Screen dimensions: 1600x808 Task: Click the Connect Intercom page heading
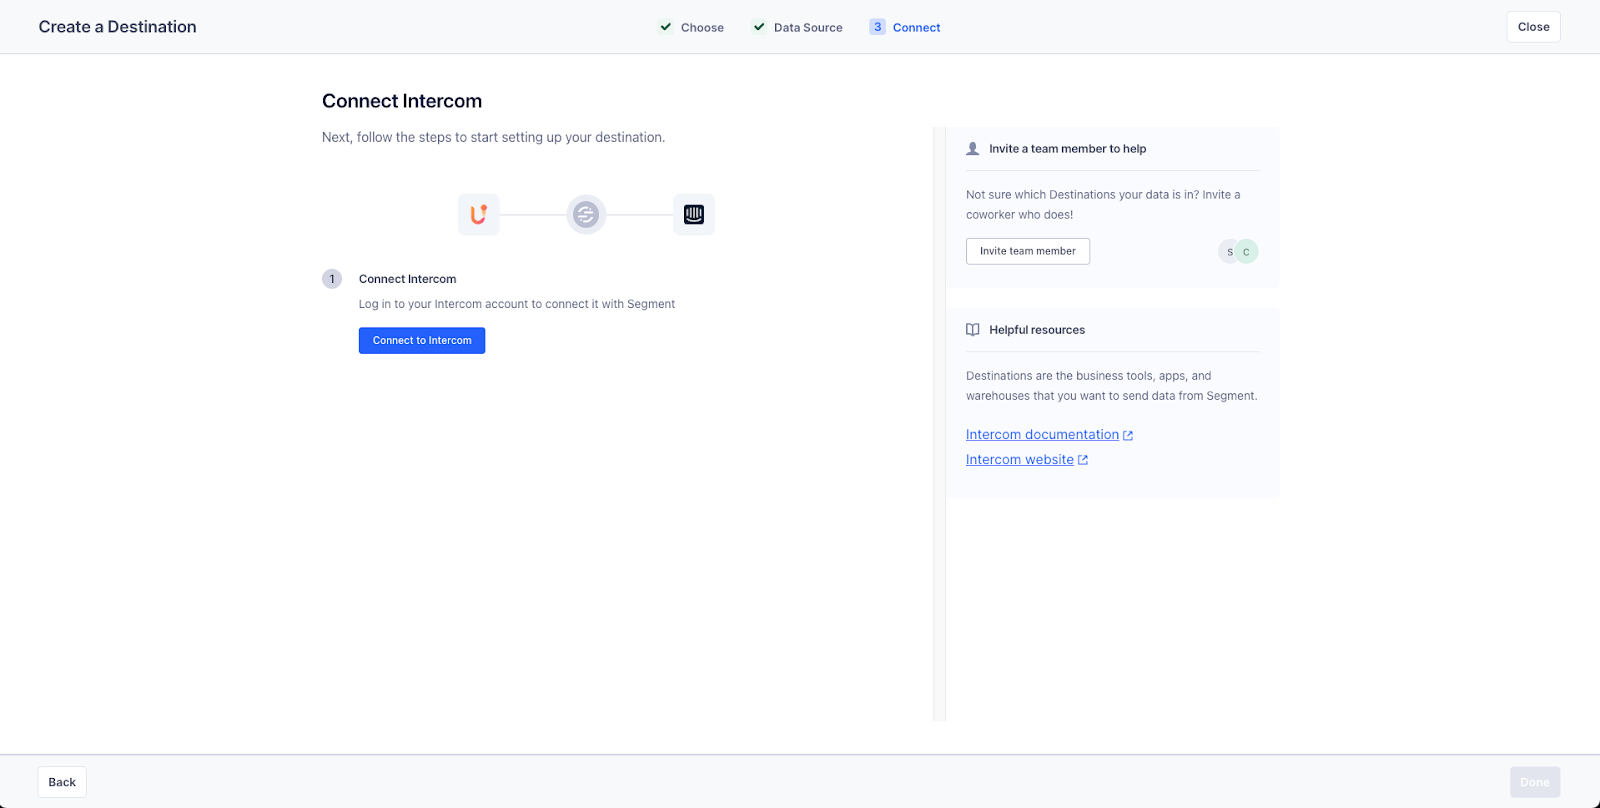tap(402, 101)
